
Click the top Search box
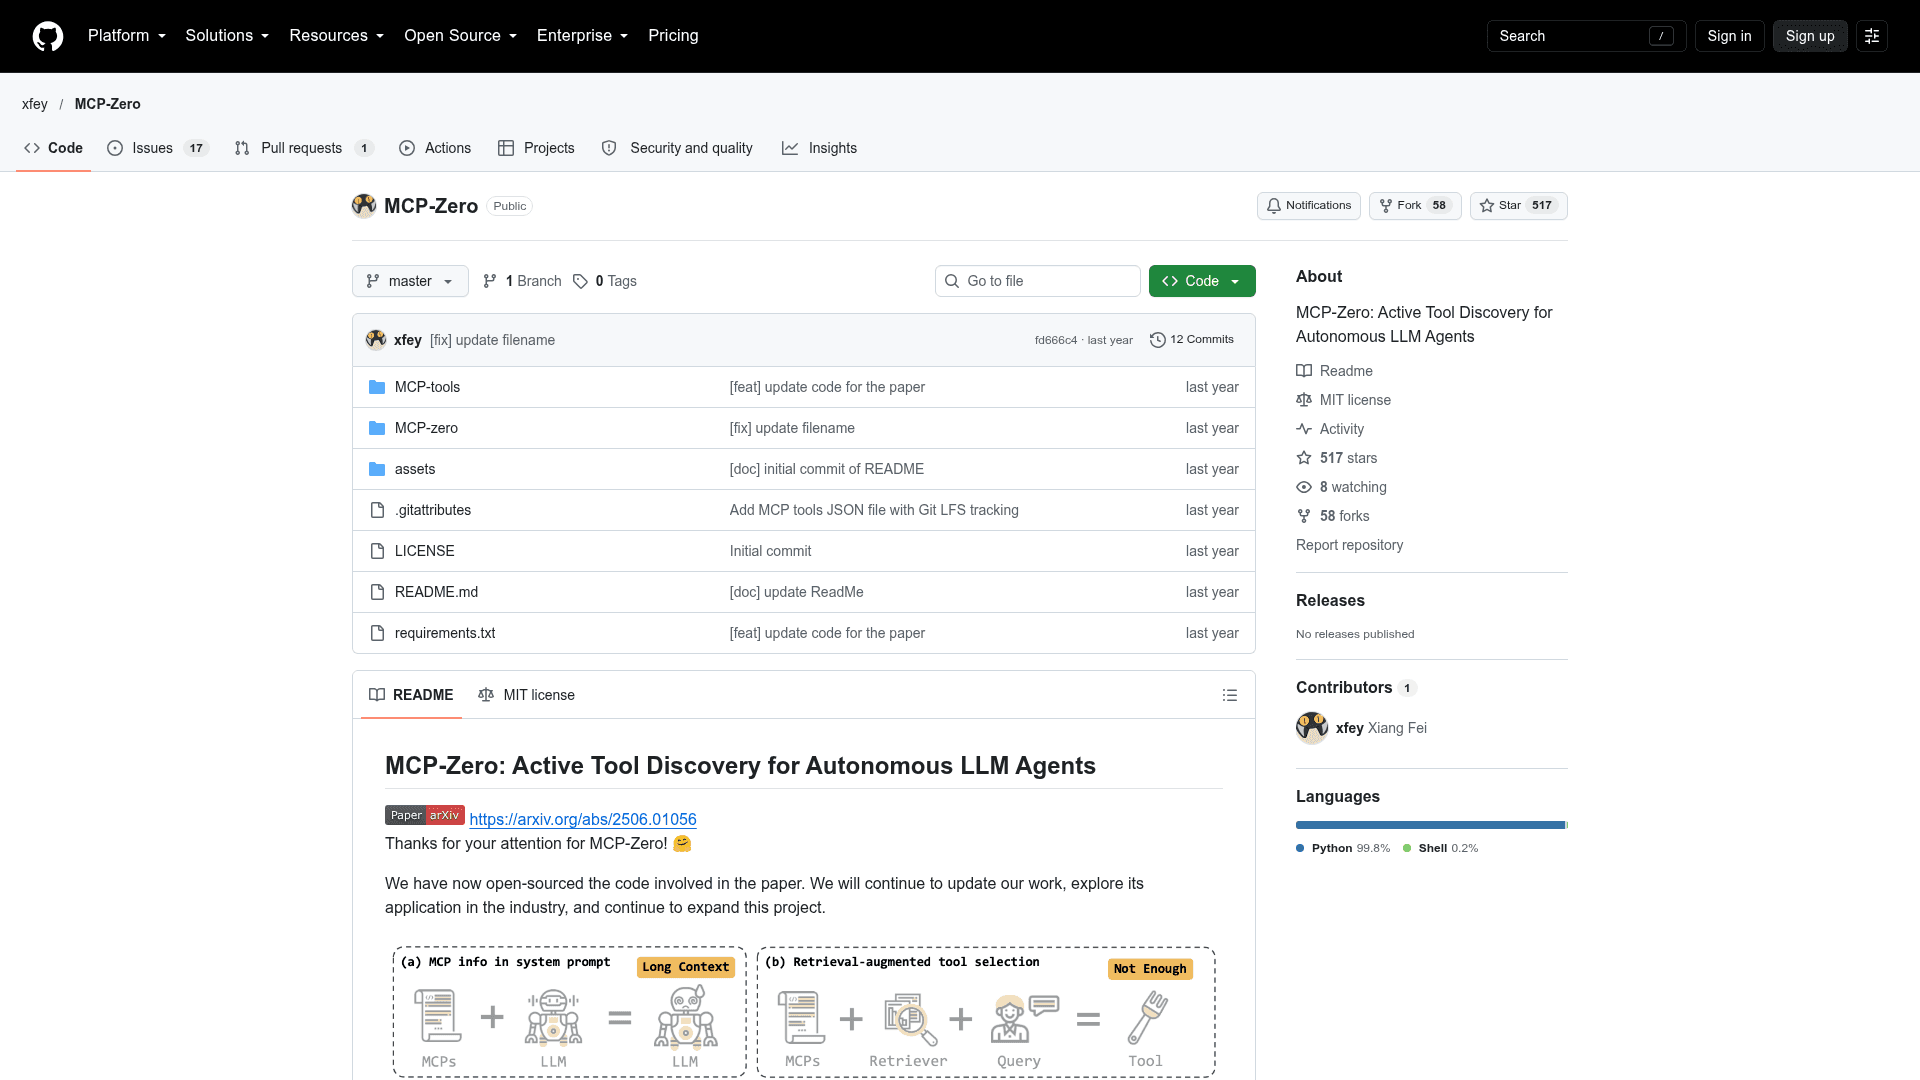point(1586,36)
